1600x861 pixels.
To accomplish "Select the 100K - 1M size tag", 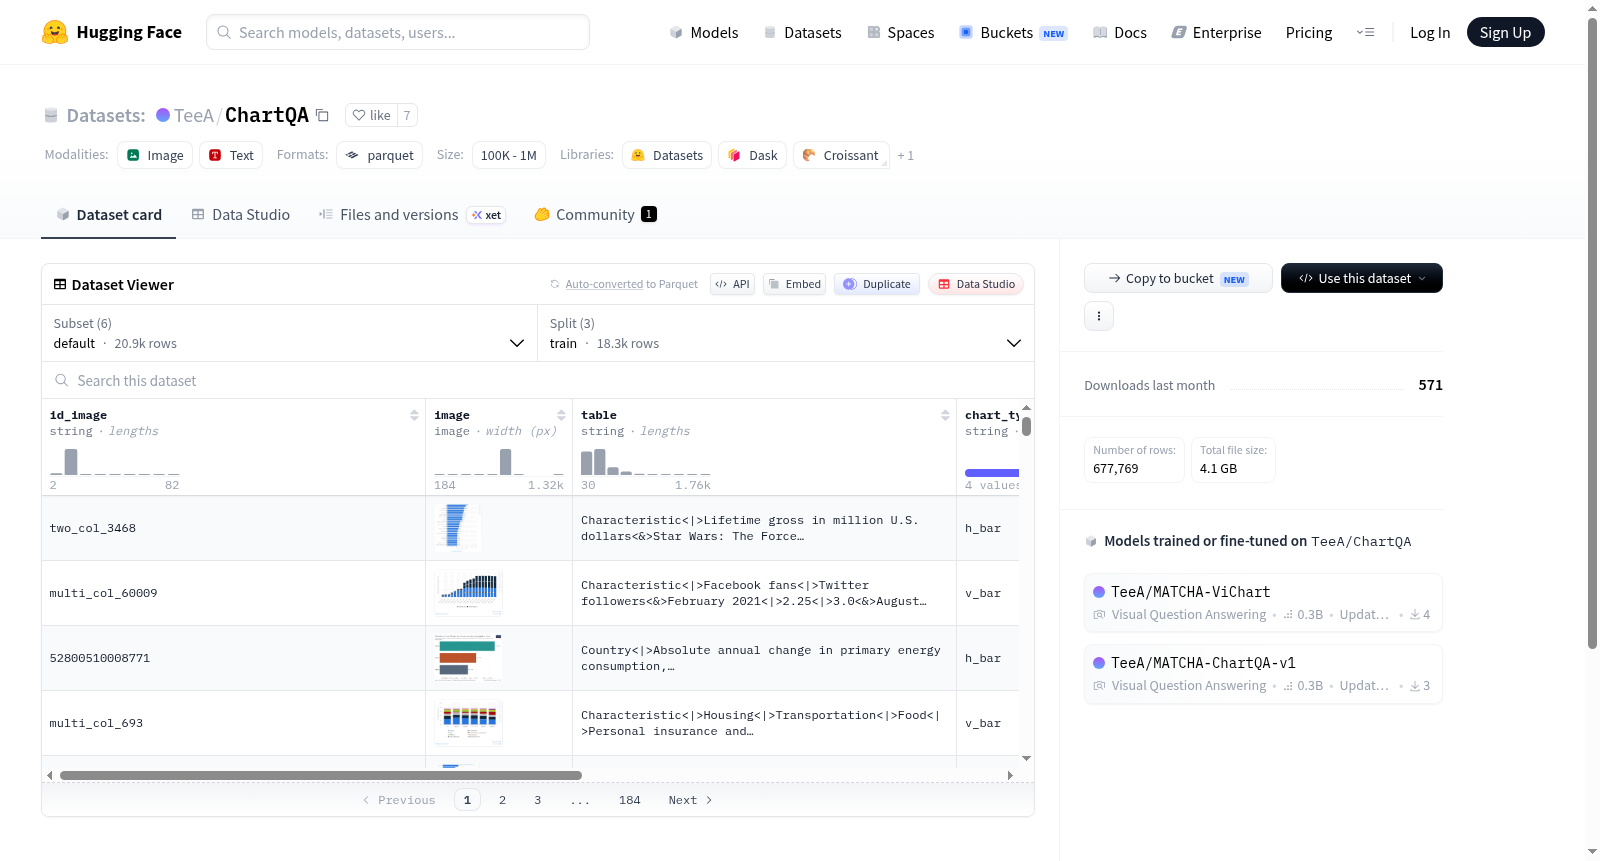I will pos(509,155).
